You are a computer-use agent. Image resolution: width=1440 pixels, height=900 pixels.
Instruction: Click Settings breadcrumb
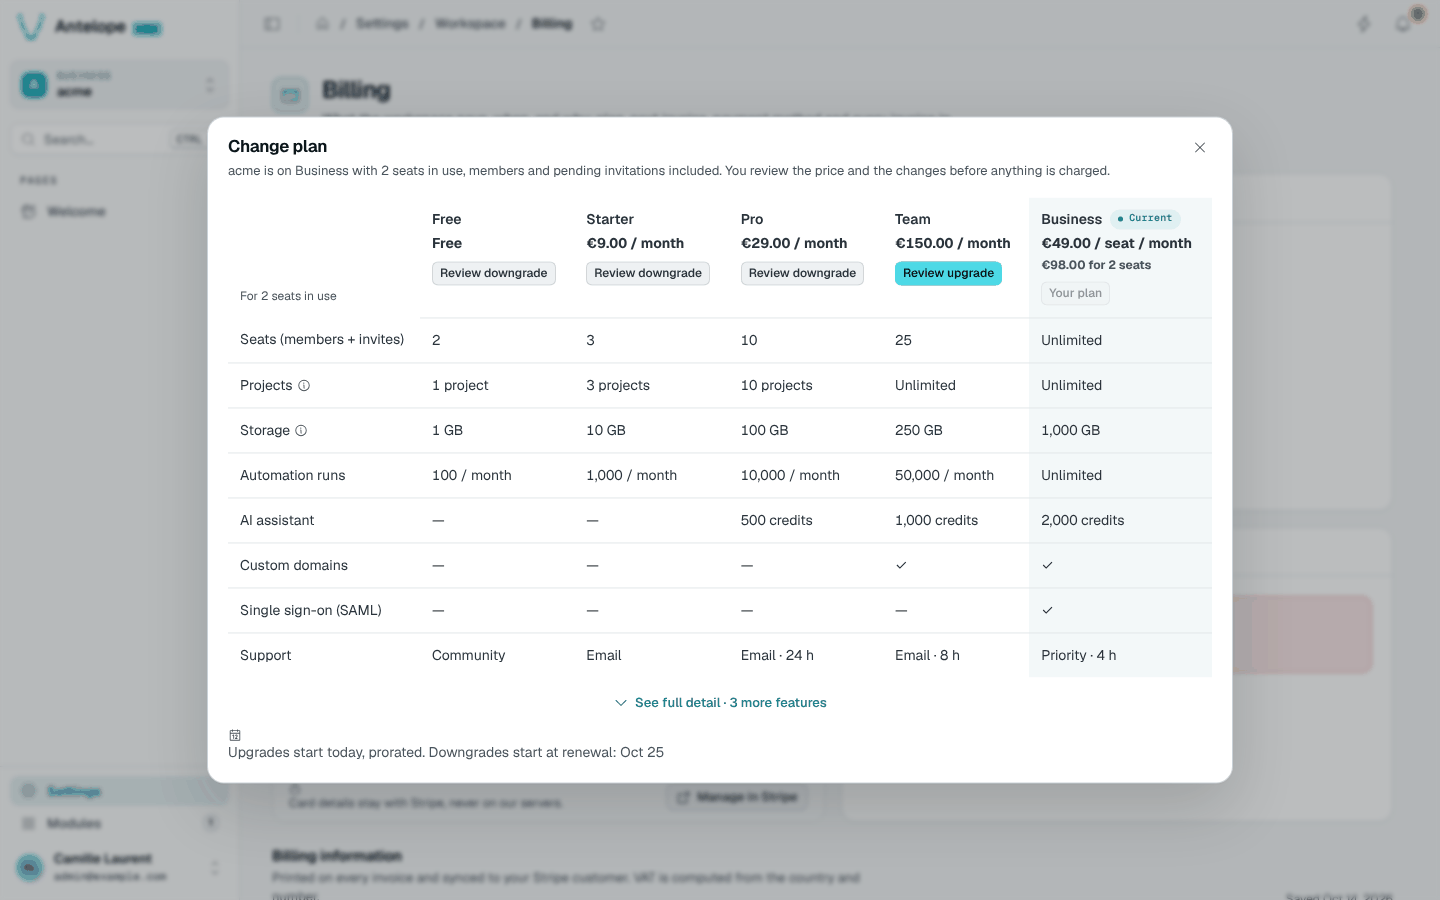point(382,24)
